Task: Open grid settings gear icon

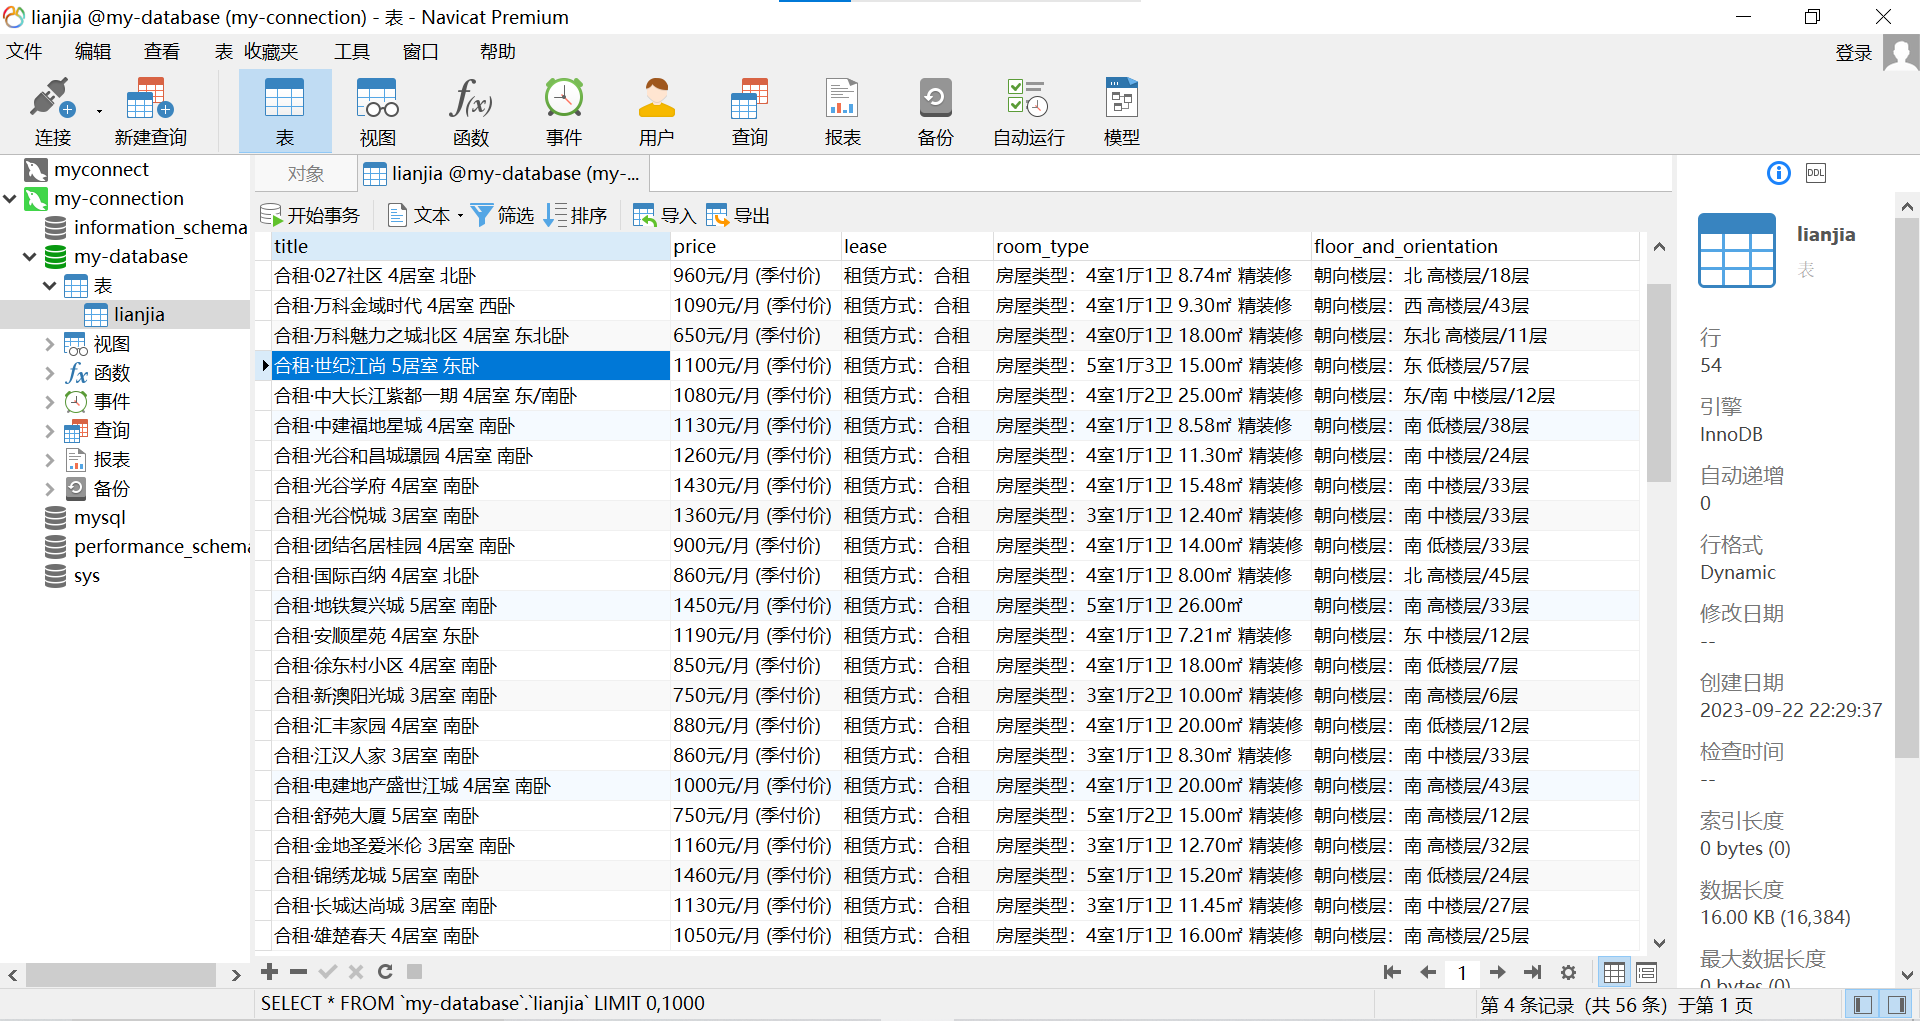Action: click(x=1568, y=972)
